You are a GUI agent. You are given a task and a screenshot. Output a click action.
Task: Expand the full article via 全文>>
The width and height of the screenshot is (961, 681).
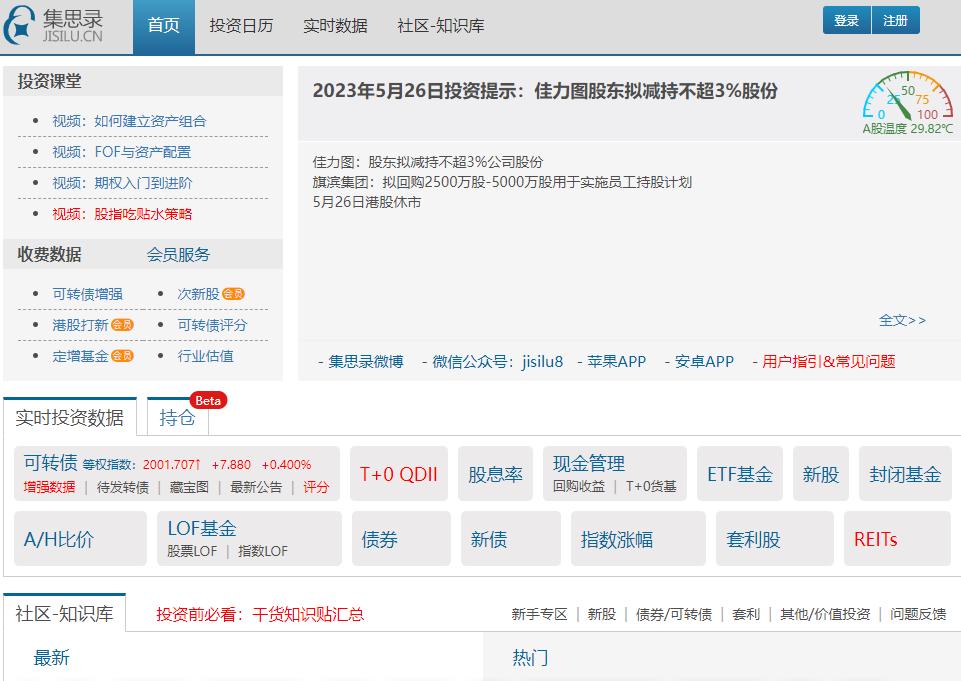(900, 318)
